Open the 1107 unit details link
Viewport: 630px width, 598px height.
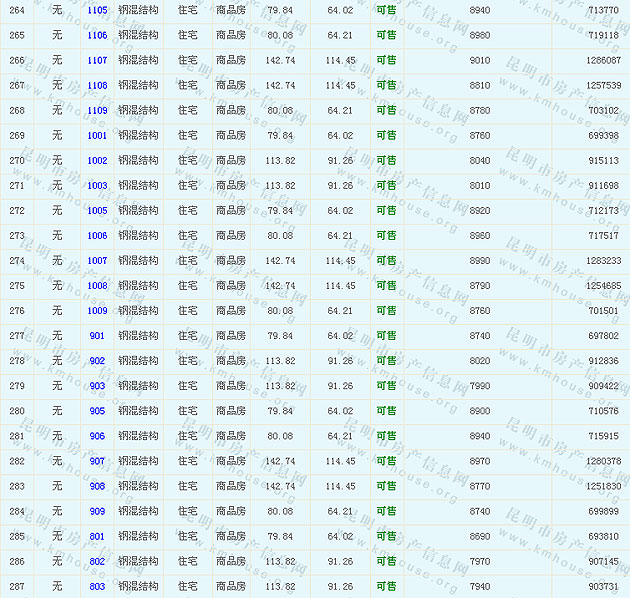(97, 60)
